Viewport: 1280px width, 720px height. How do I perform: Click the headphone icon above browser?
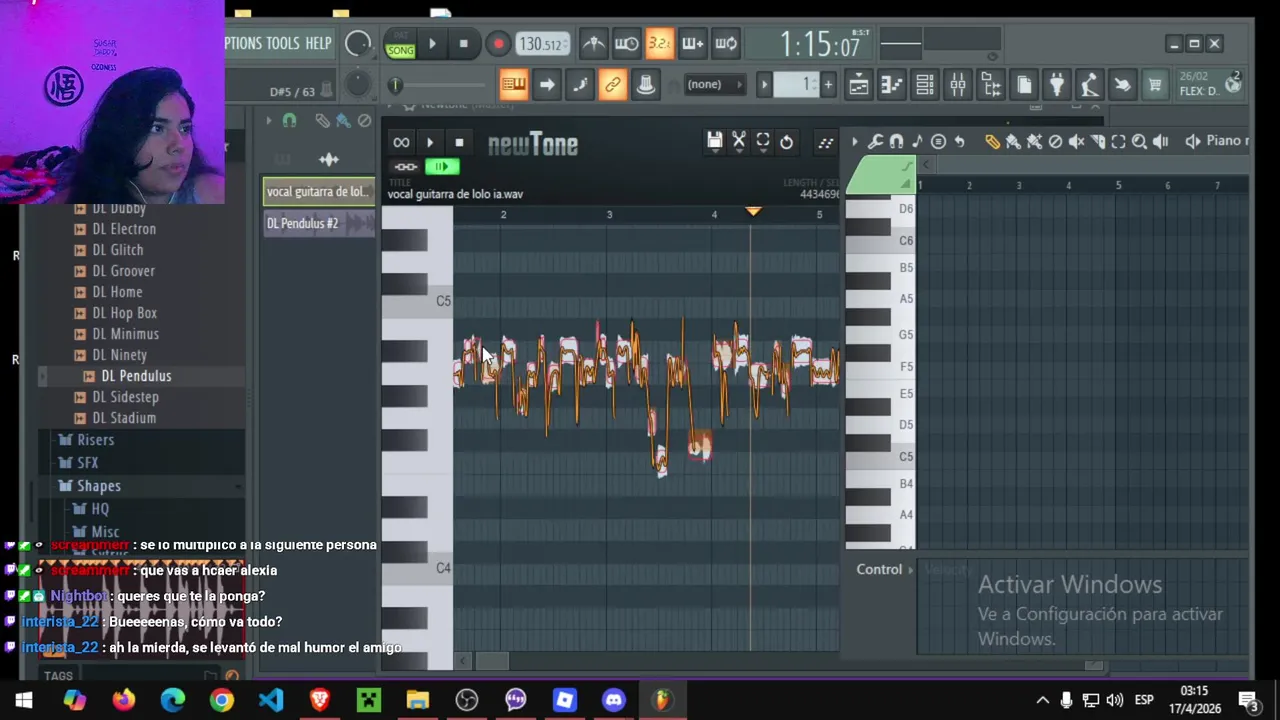coord(289,121)
